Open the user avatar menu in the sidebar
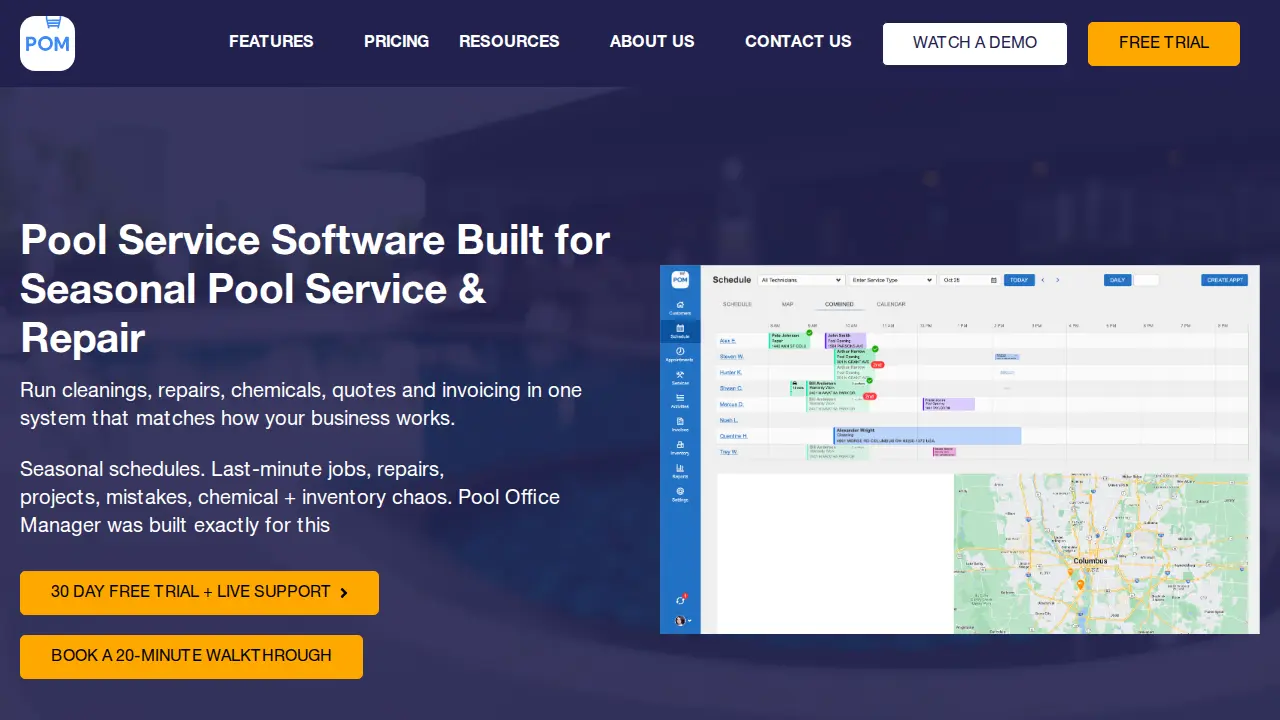This screenshot has width=1280, height=720. (682, 621)
